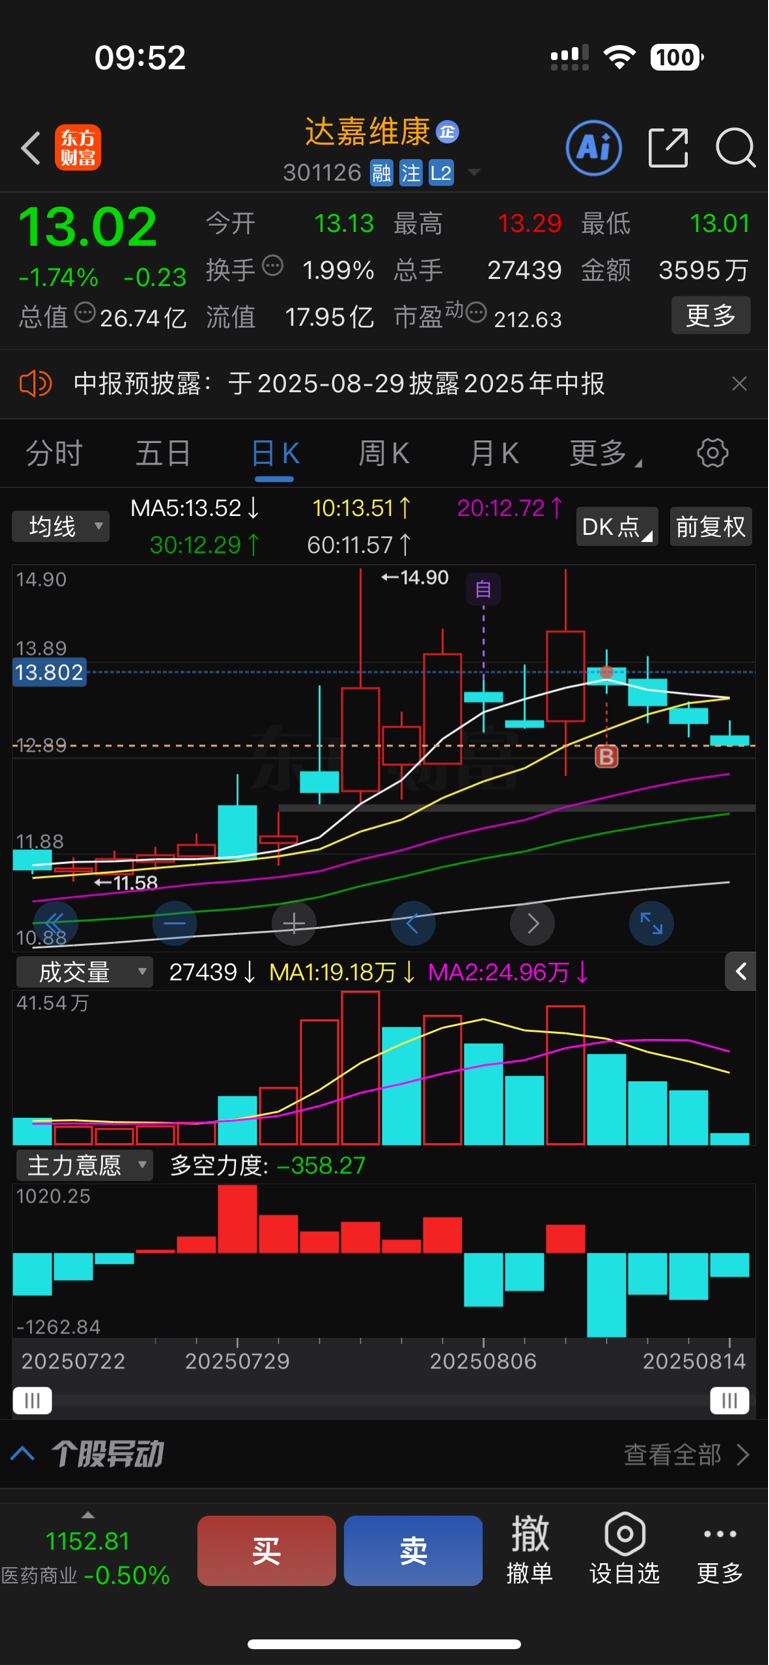Tap the L2 level badge
Image resolution: width=769 pixels, height=1665 pixels.
[441, 173]
